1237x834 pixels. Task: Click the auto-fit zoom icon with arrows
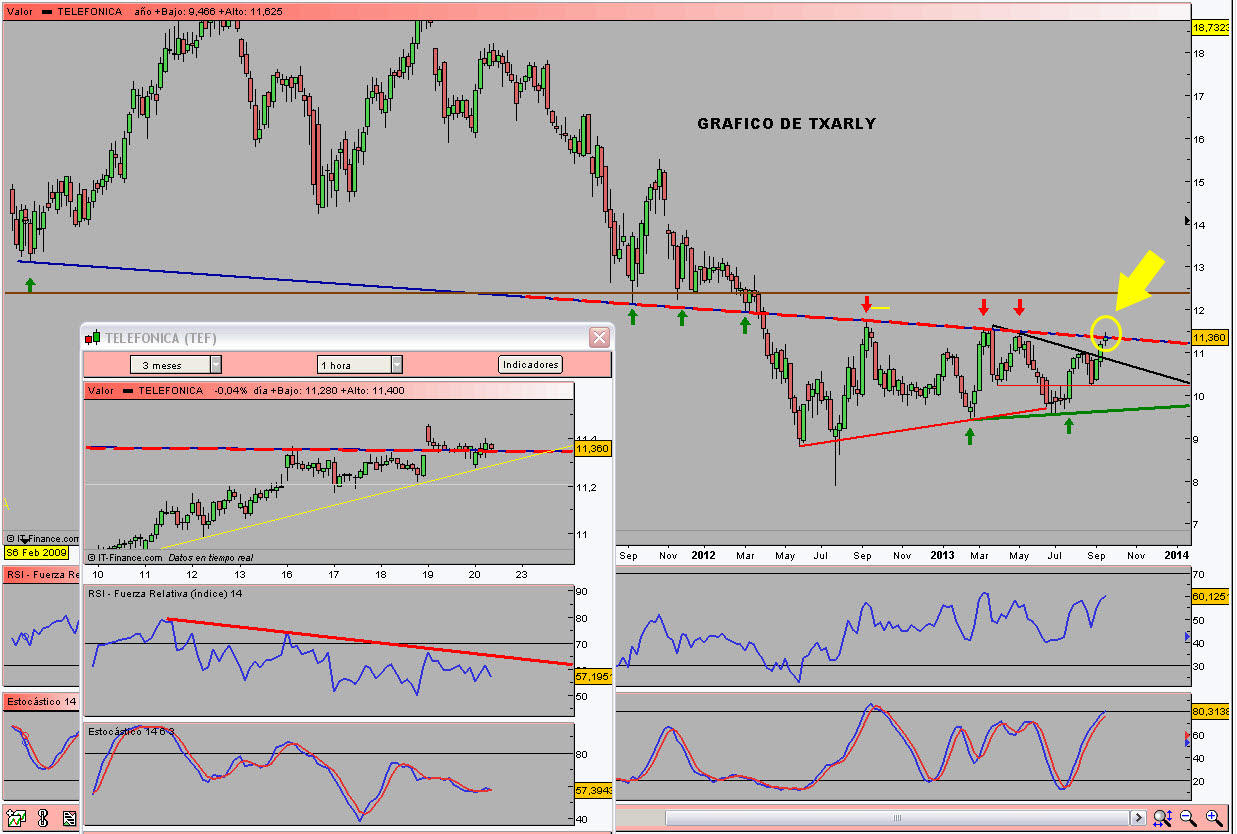(x=1162, y=819)
